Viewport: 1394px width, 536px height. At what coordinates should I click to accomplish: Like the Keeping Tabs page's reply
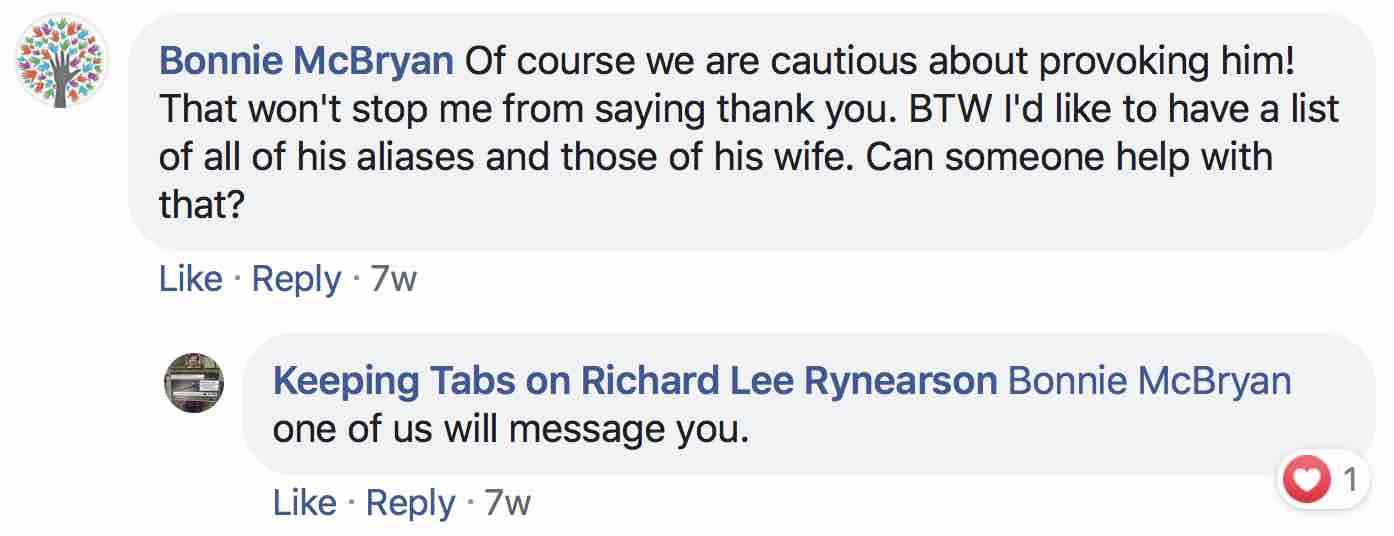click(304, 502)
